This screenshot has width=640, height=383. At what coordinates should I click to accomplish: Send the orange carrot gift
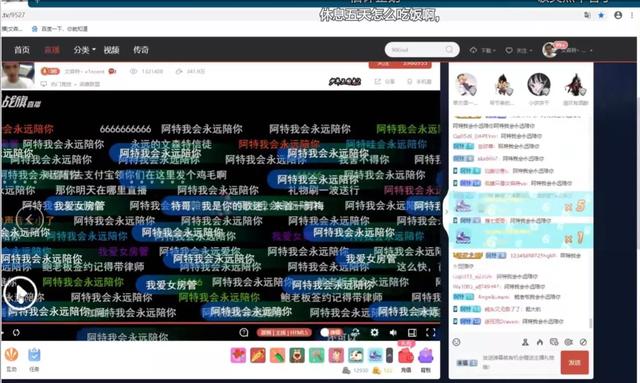point(258,355)
